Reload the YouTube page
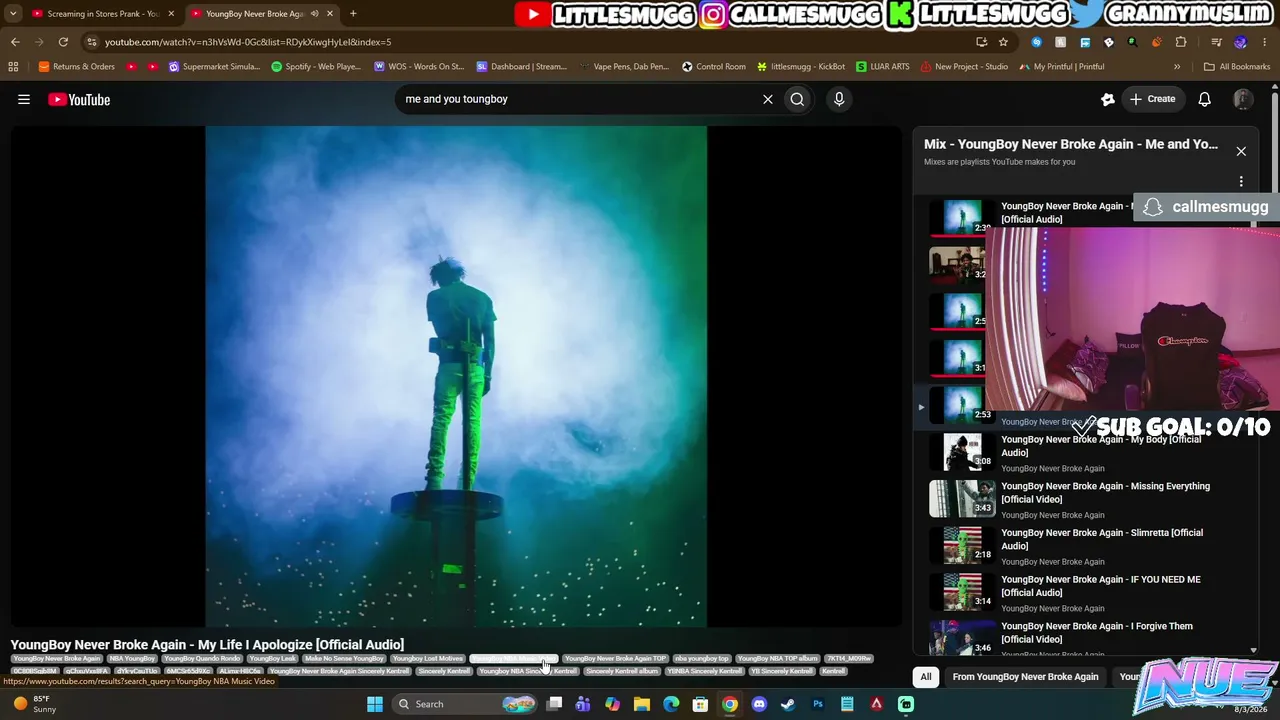Image resolution: width=1280 pixels, height=720 pixels. 63,42
